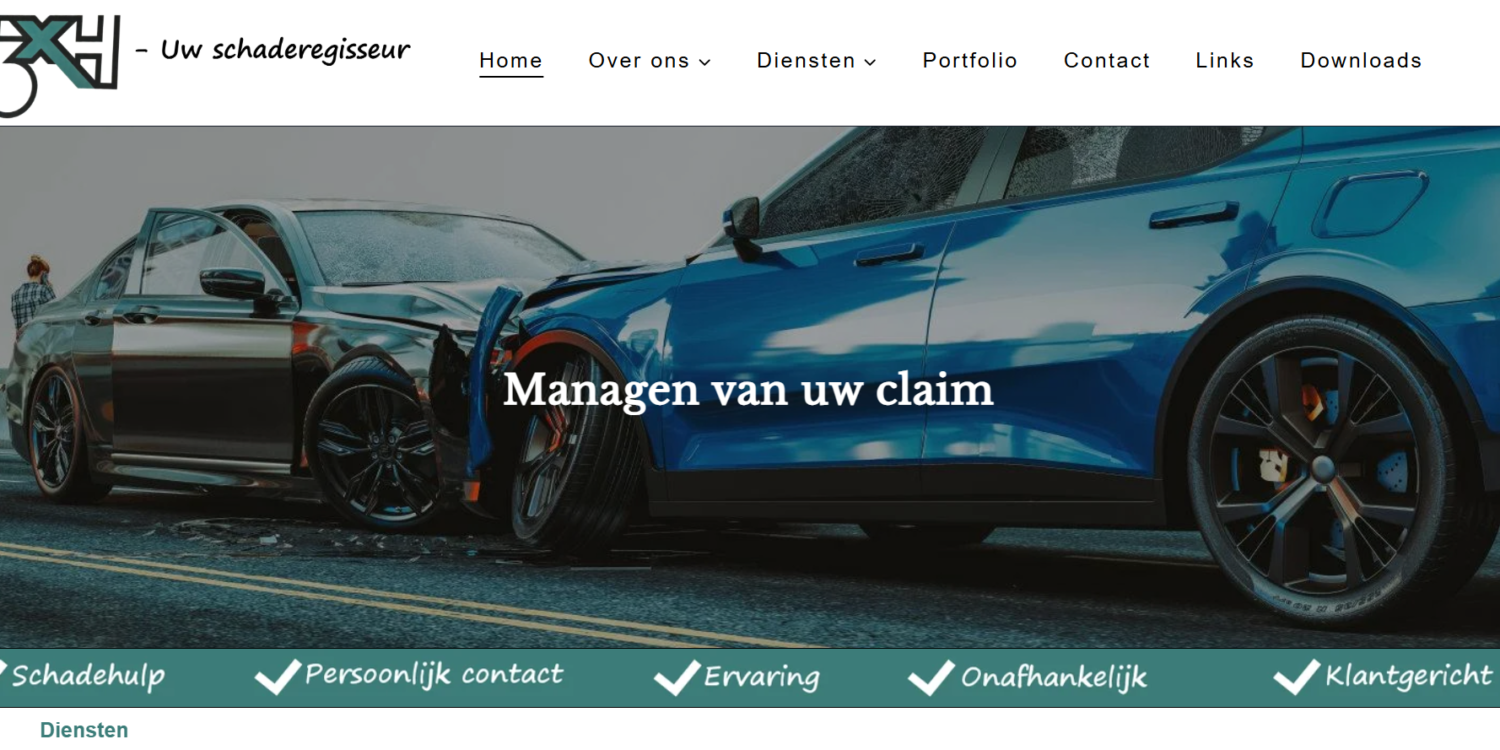This screenshot has height=750, width=1500.
Task: Expand the Diensten chevron arrow
Action: click(x=870, y=62)
